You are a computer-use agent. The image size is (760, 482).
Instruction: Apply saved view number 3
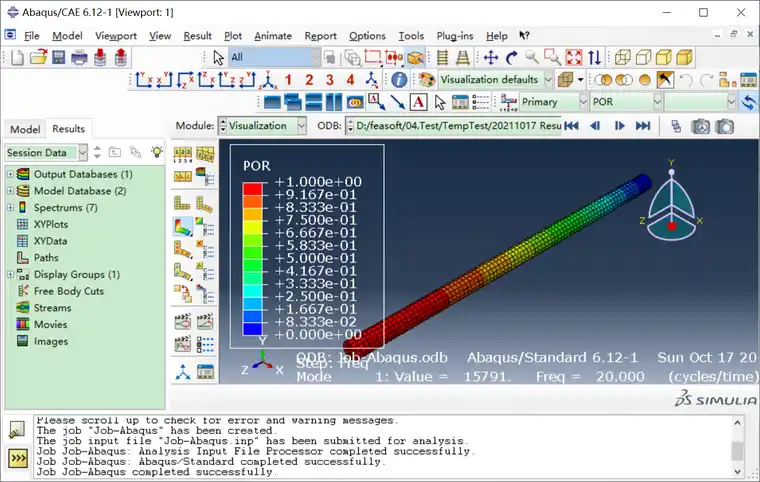coord(330,80)
